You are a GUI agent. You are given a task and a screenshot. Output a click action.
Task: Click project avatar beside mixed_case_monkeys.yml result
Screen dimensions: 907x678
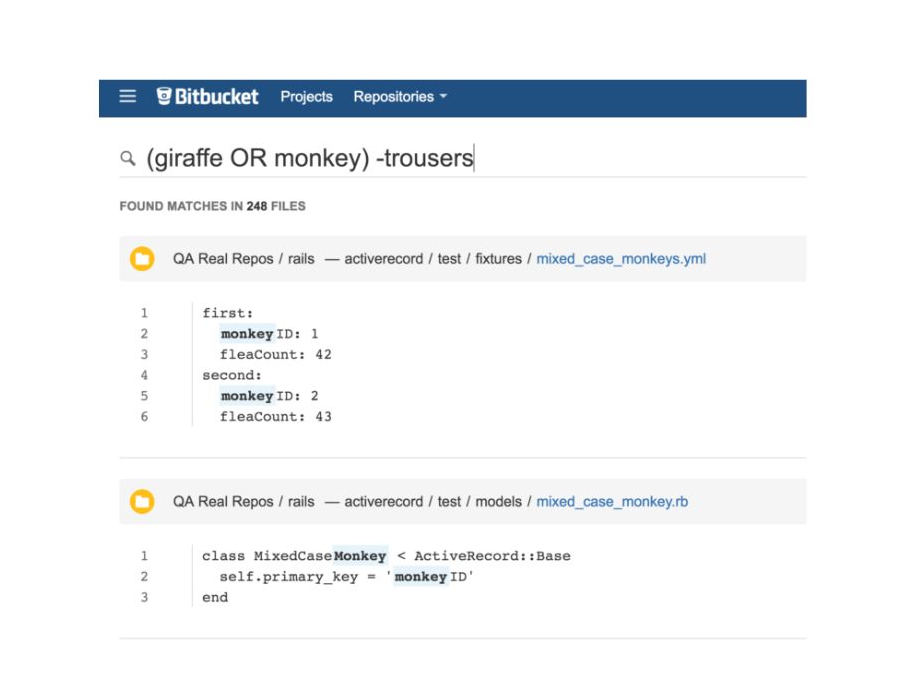(142, 259)
